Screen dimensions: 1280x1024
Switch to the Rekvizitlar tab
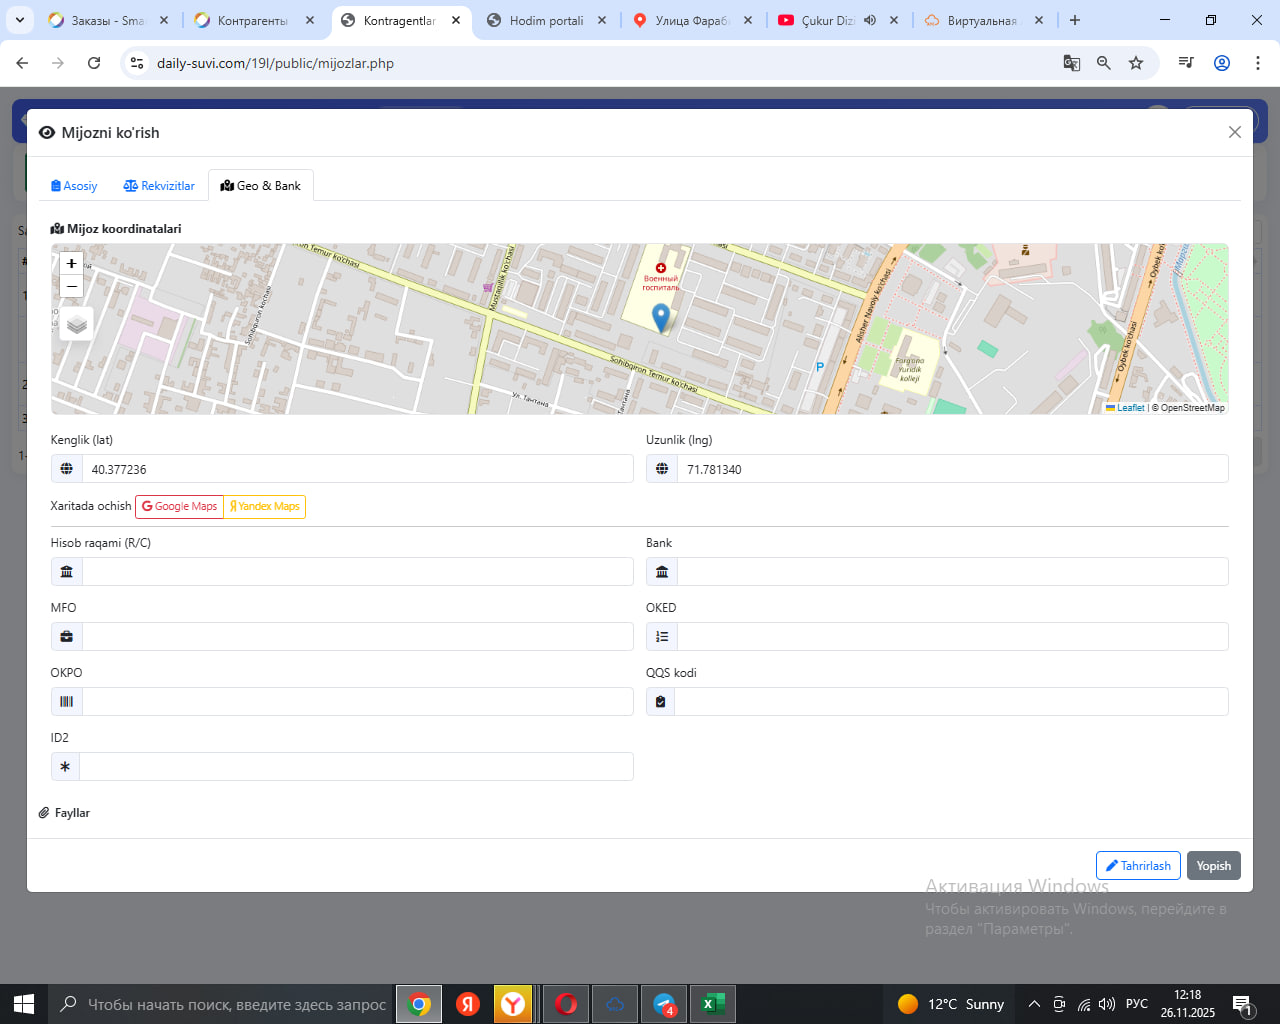(x=159, y=186)
